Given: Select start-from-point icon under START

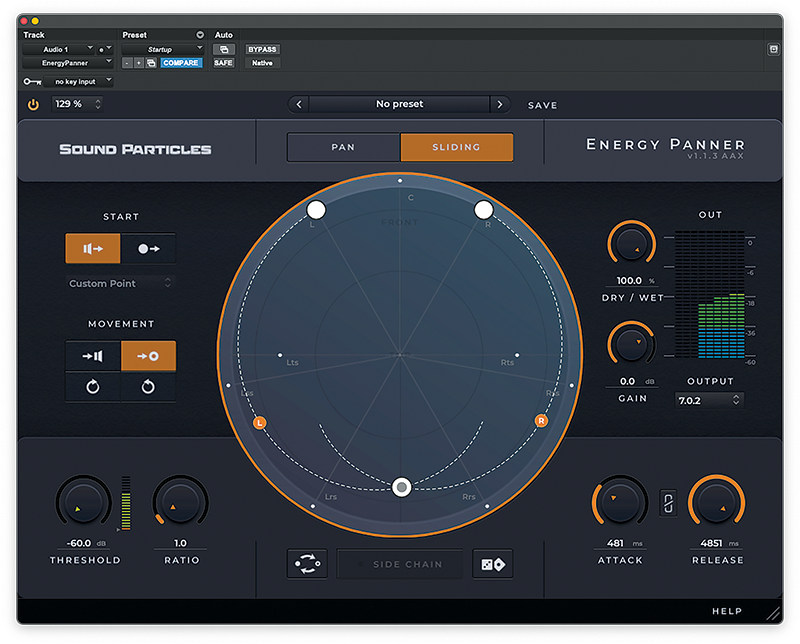Looking at the screenshot, I should tap(148, 249).
